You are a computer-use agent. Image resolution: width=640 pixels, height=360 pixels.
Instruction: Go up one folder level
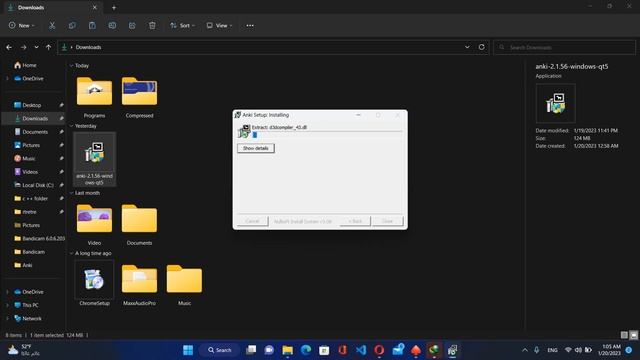(x=49, y=47)
